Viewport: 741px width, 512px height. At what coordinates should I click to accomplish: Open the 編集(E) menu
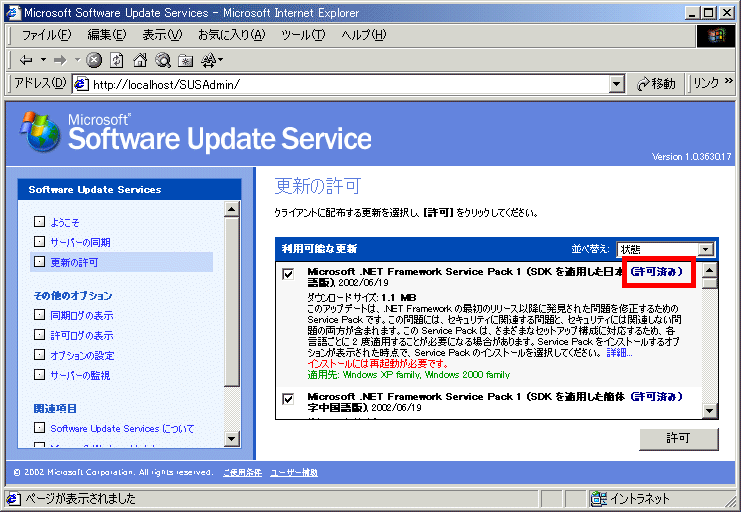(107, 35)
